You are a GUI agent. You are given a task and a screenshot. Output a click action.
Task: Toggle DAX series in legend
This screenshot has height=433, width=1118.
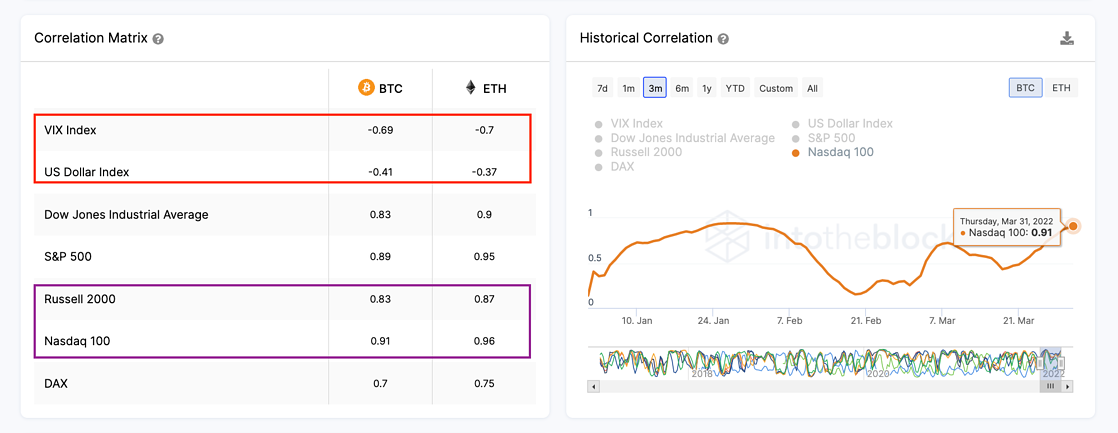(x=615, y=166)
